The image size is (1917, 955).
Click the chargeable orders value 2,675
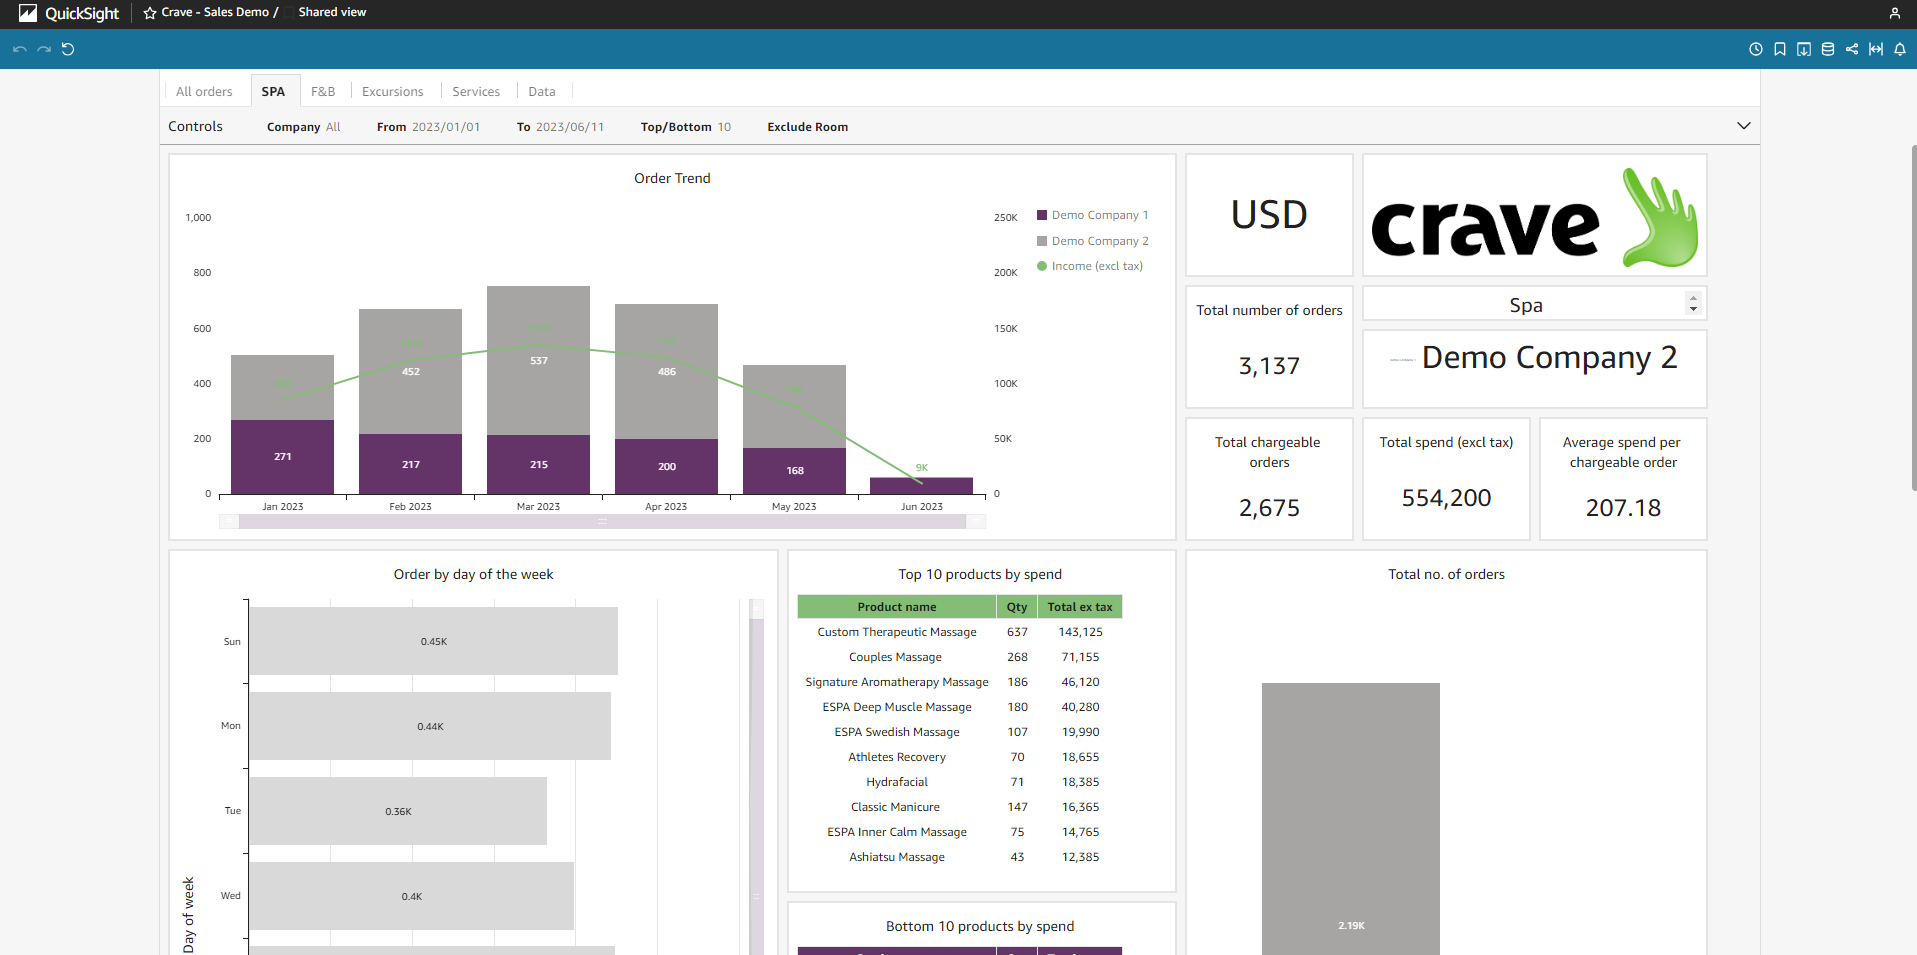(x=1269, y=508)
